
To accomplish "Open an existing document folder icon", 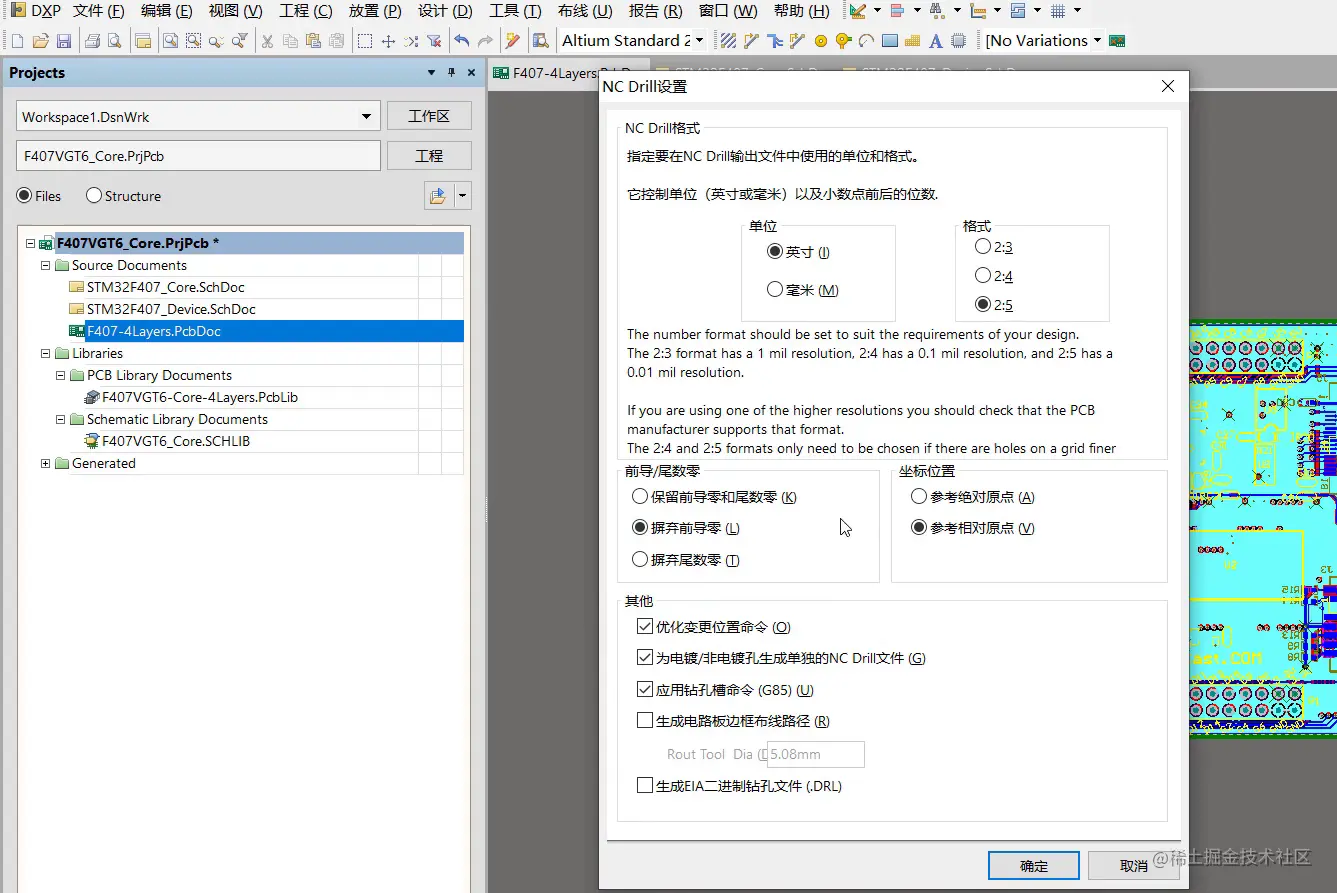I will [40, 41].
